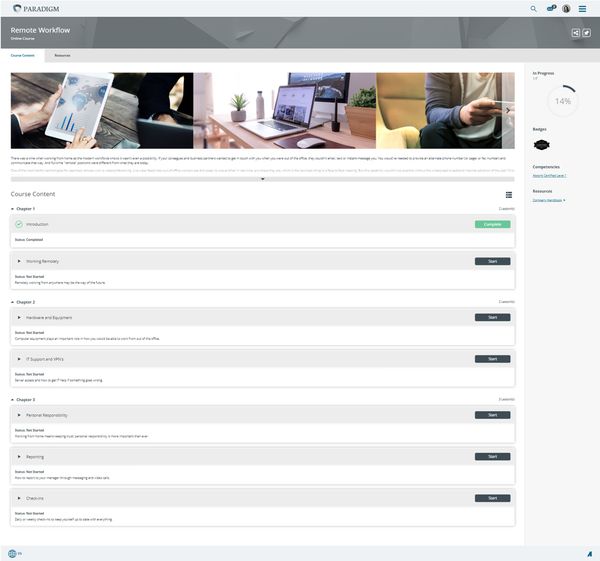Image resolution: width=600 pixels, height=561 pixels.
Task: Expand the Working Remotely lesson arrow
Action: [x=19, y=261]
